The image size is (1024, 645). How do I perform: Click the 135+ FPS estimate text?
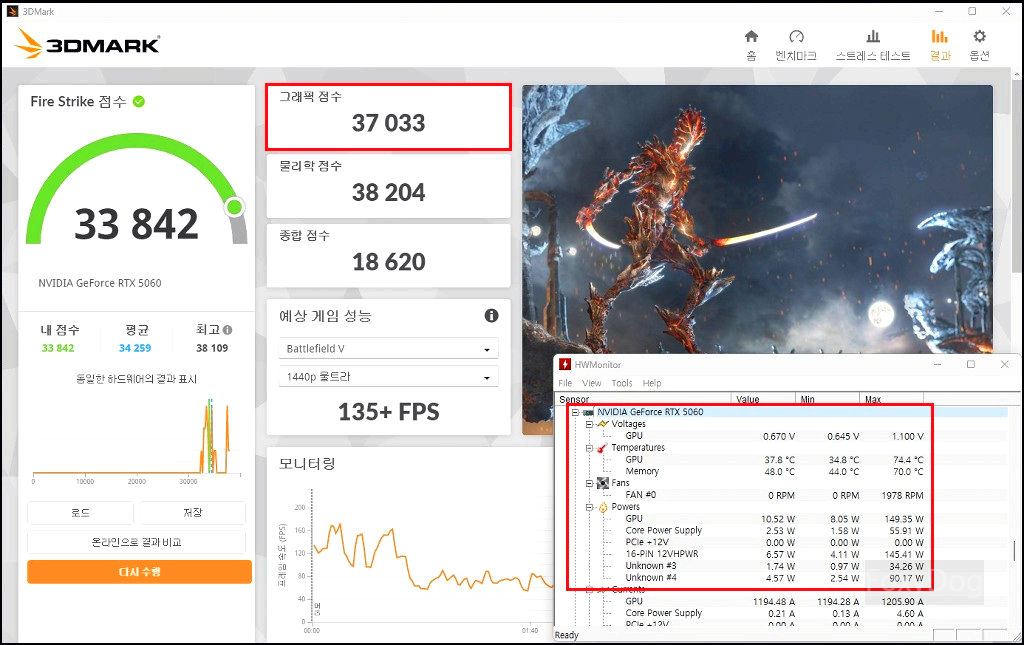(x=389, y=412)
